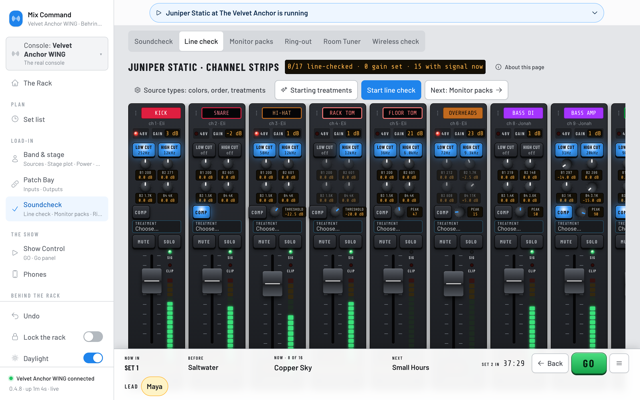The width and height of the screenshot is (640, 400).
Task: Click the Set list clock icon
Action: [x=15, y=119]
